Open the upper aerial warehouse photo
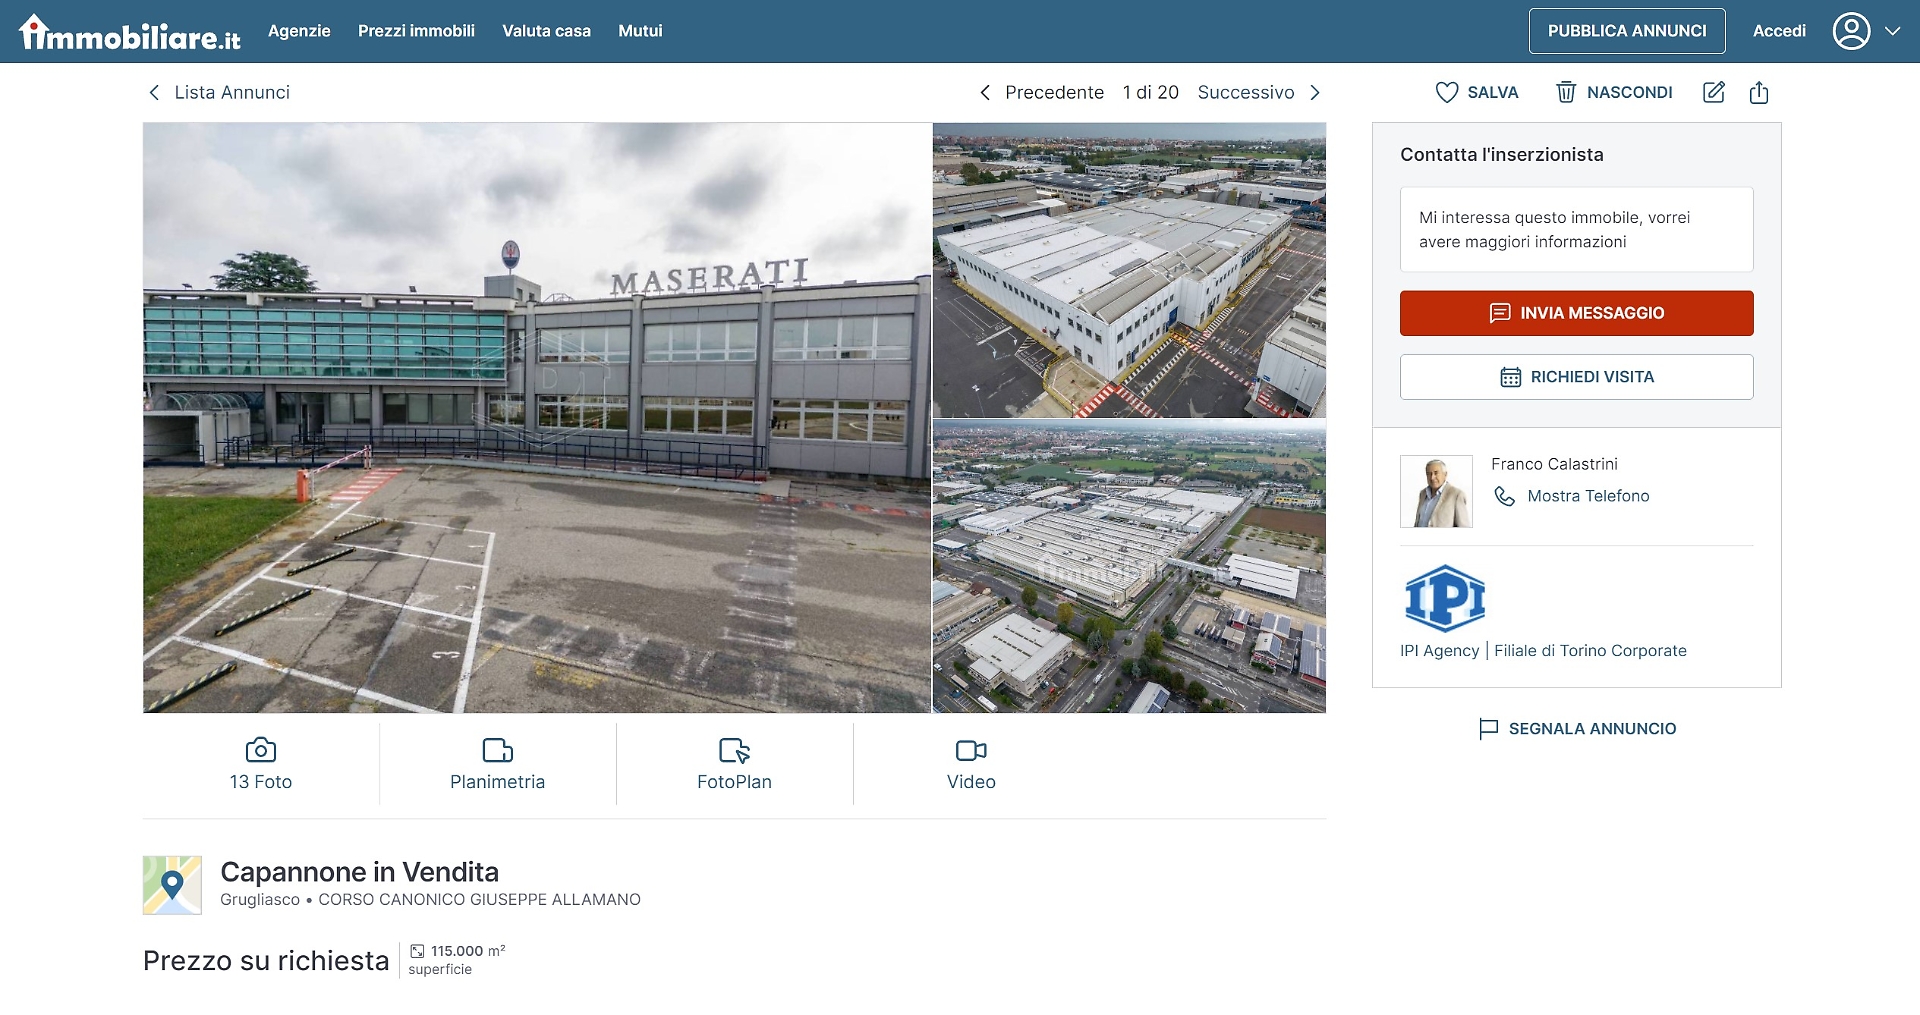Screen dimensions: 1920x1015 point(1129,270)
